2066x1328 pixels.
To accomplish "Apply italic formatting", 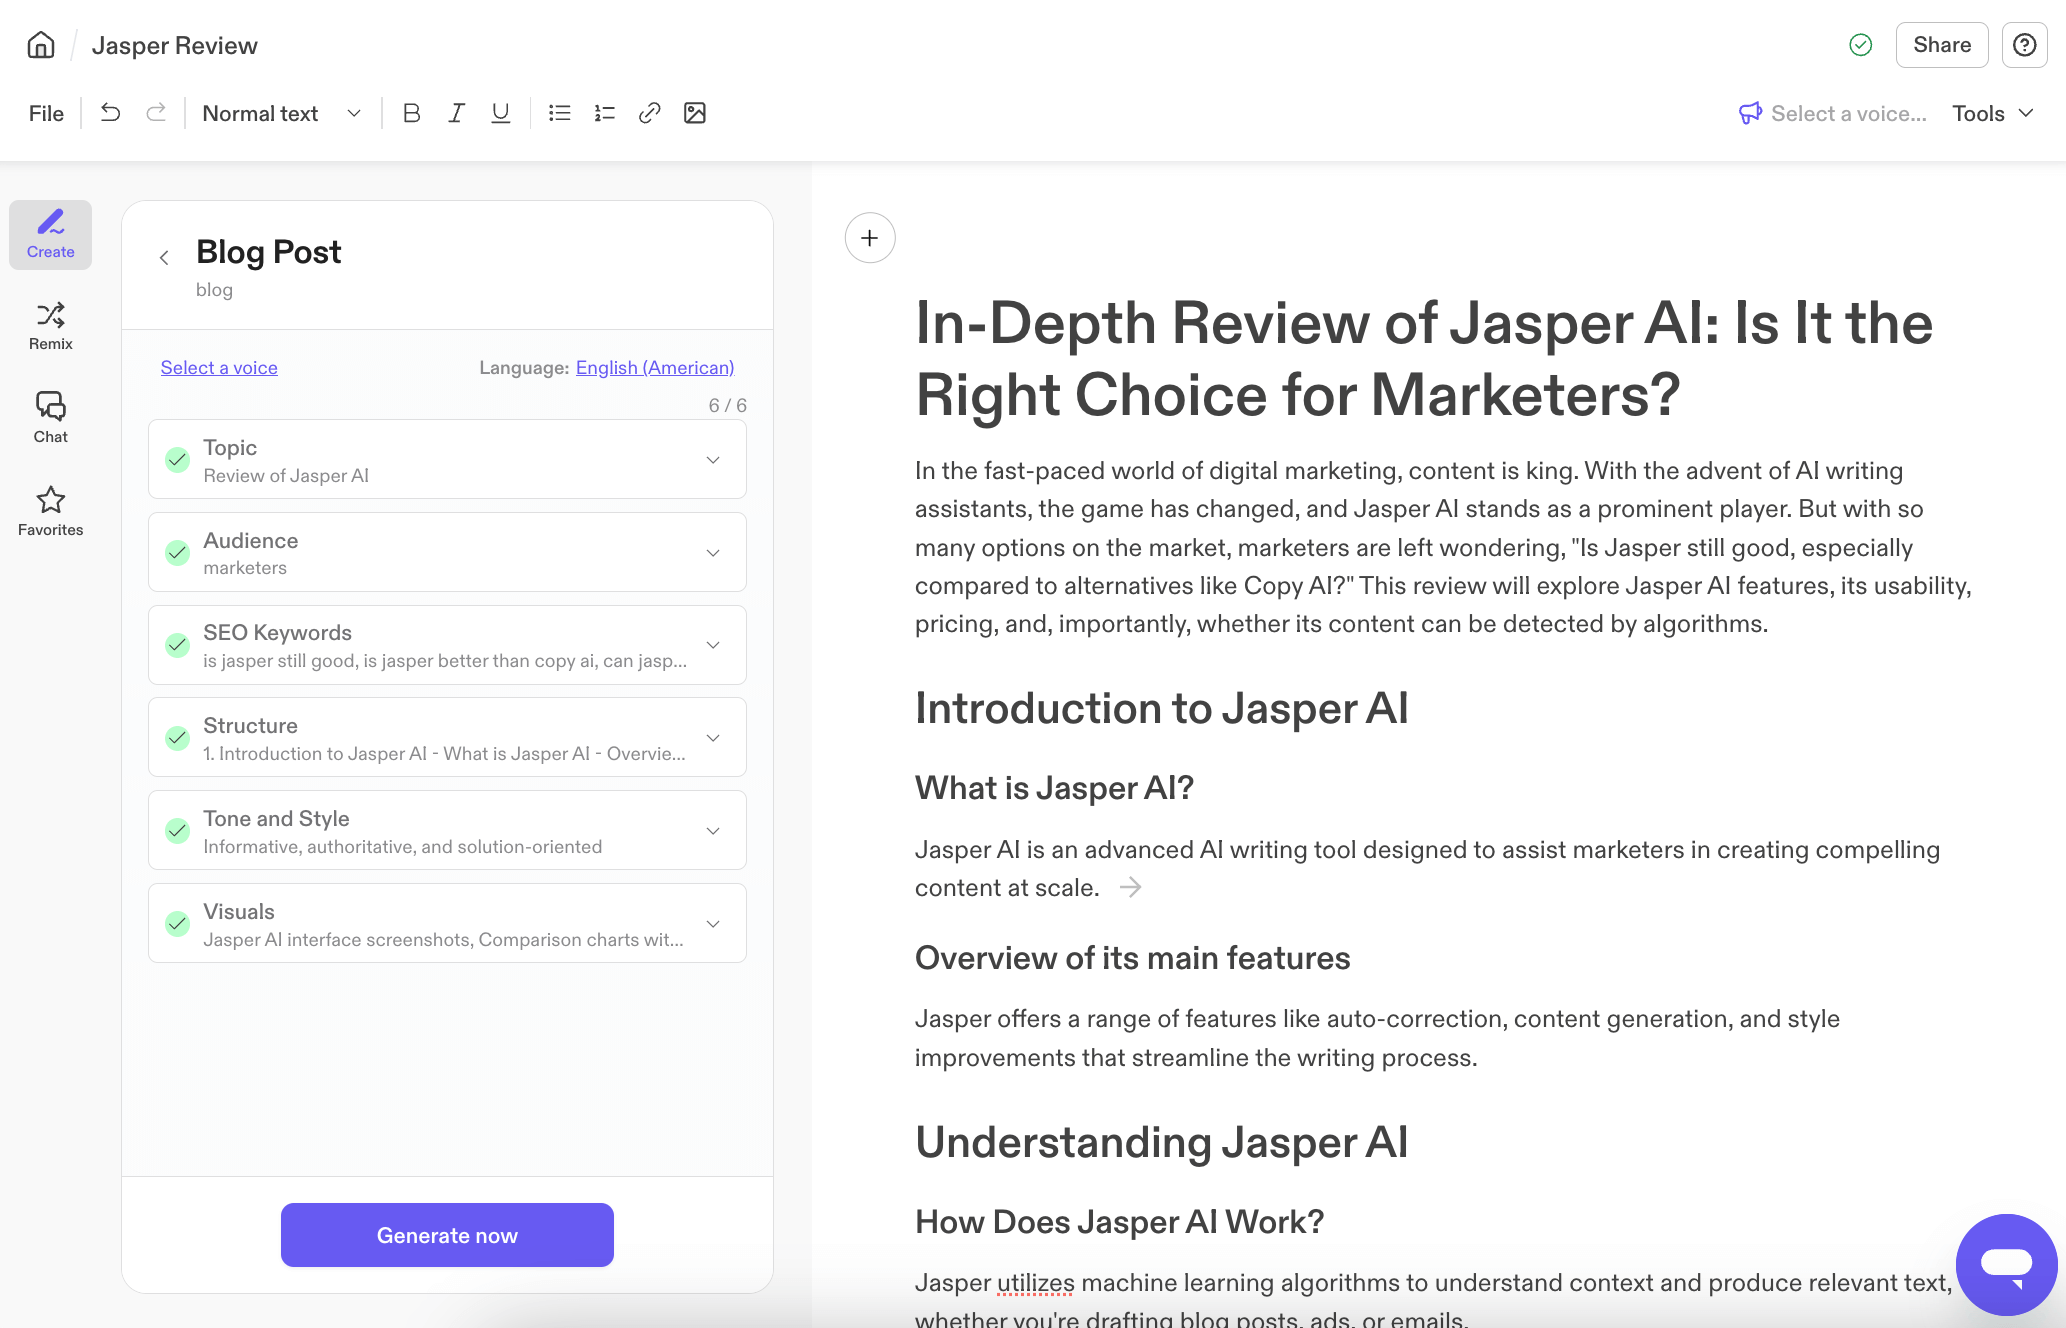I will pos(456,113).
